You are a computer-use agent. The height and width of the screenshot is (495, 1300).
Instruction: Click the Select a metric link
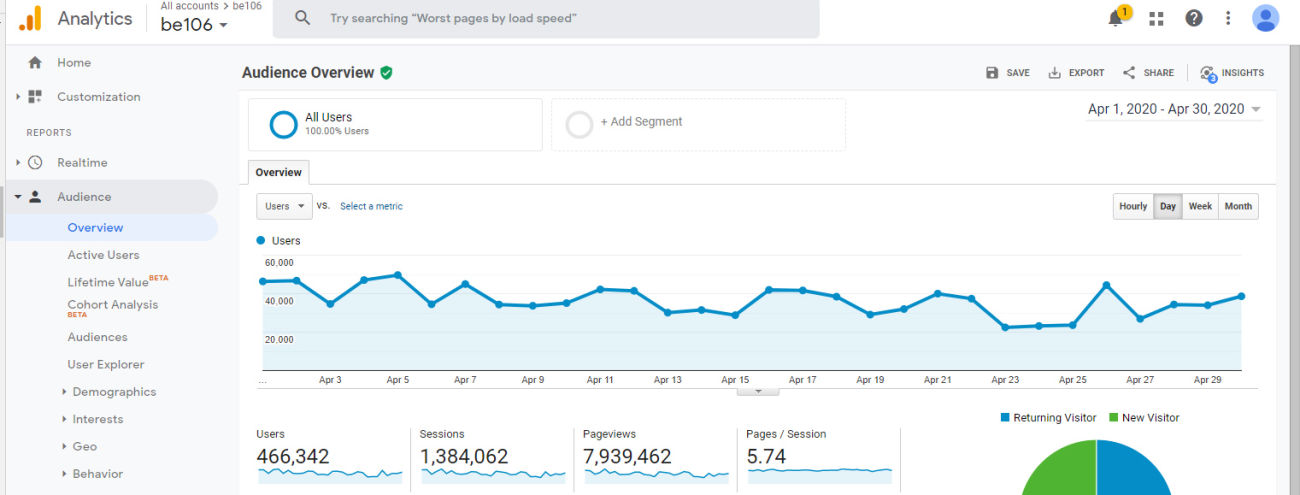[371, 206]
